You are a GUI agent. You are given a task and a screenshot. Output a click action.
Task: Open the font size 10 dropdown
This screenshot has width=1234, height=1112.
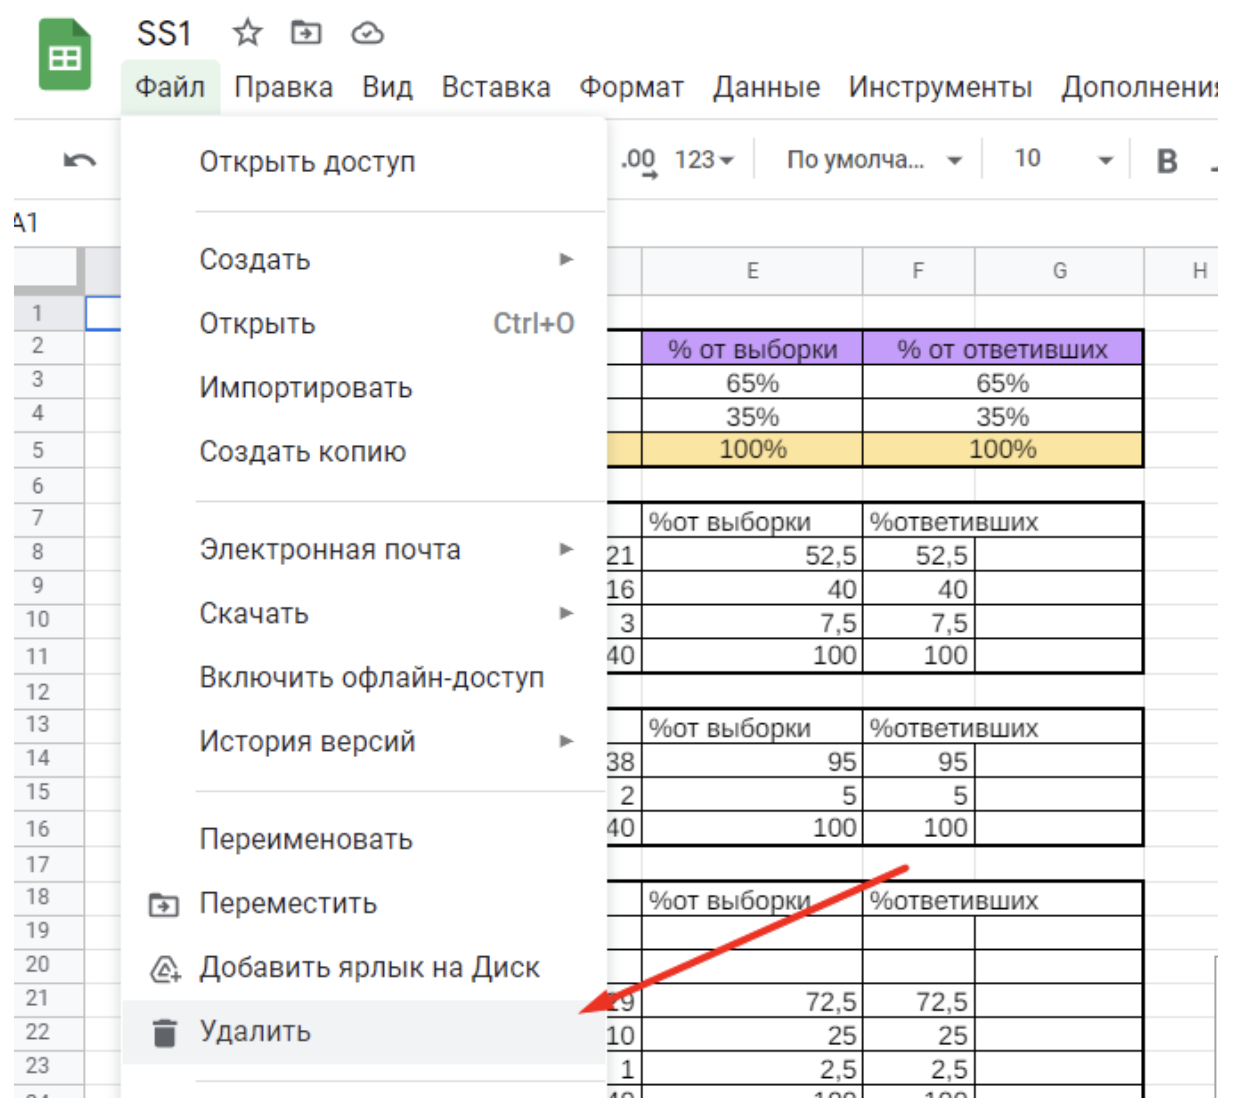click(1062, 159)
